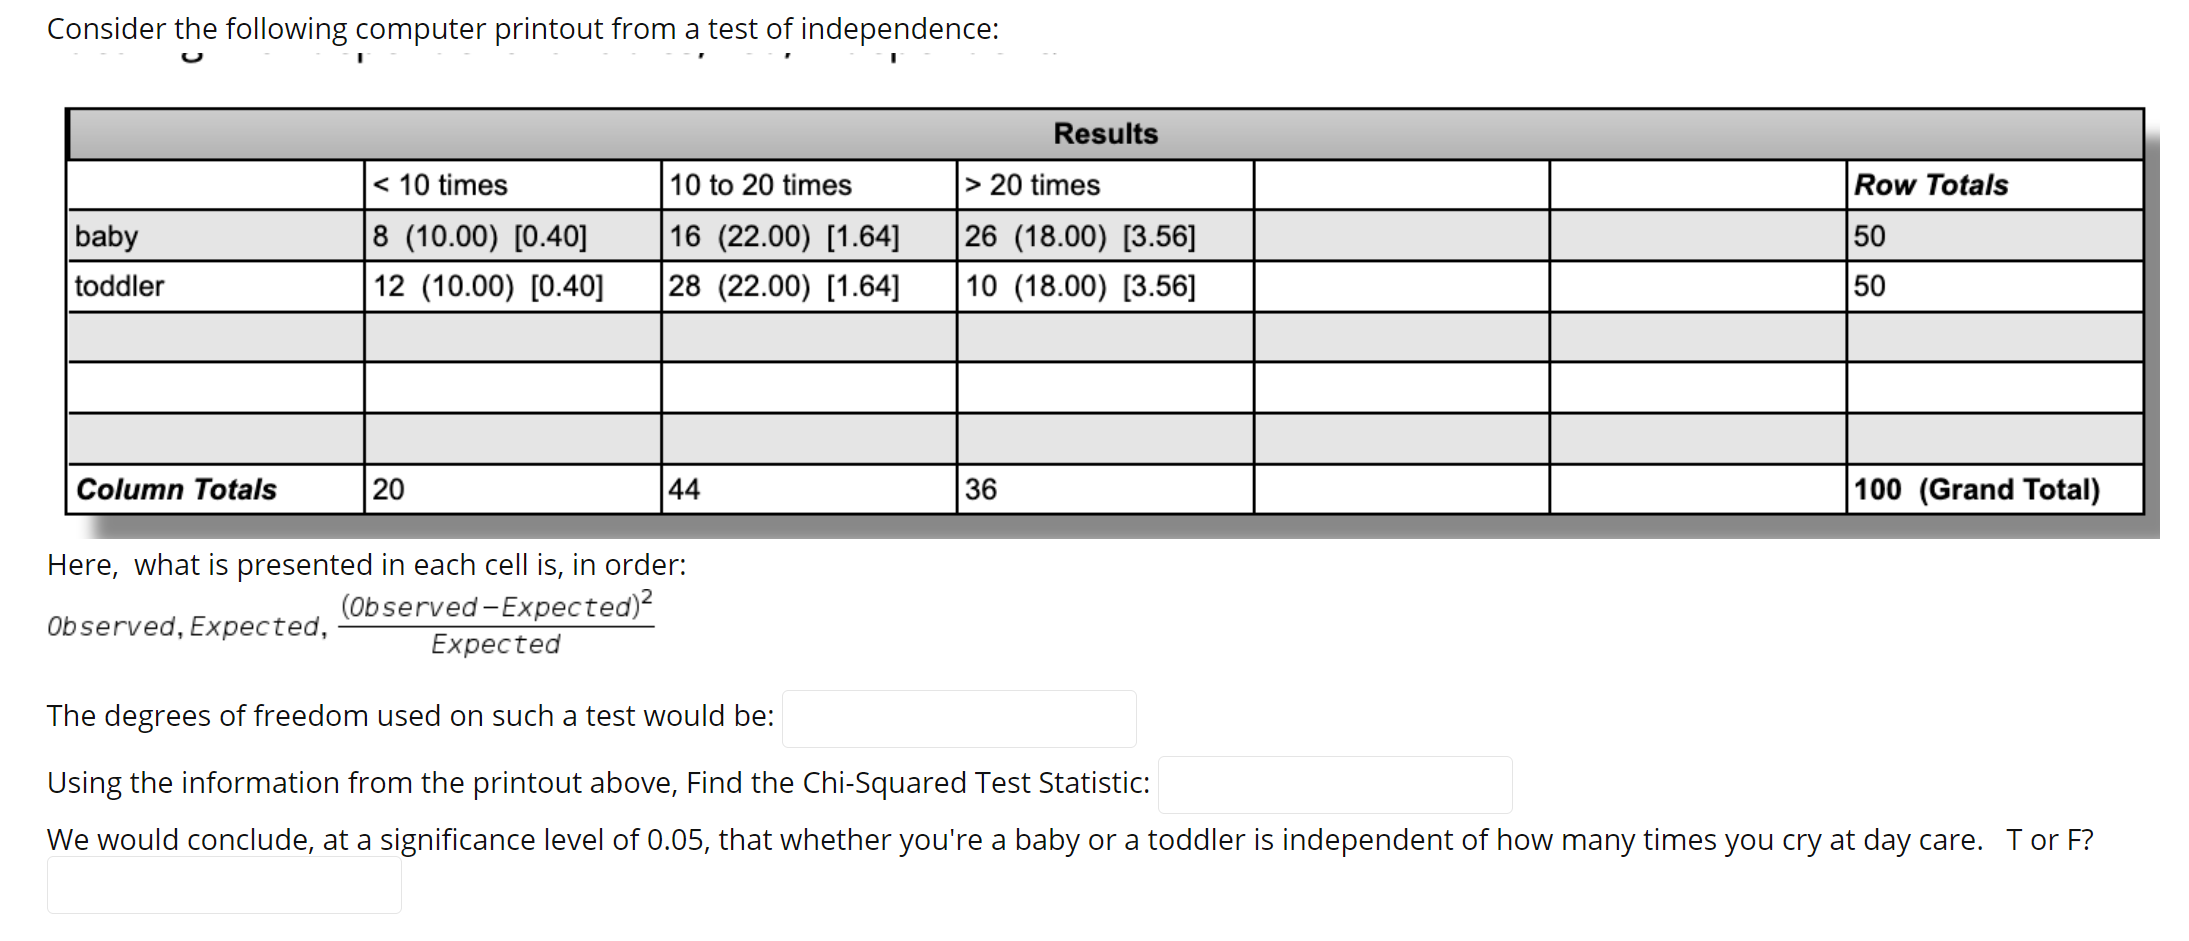
Task: Click the Observed Expected formula text
Action: (348, 624)
